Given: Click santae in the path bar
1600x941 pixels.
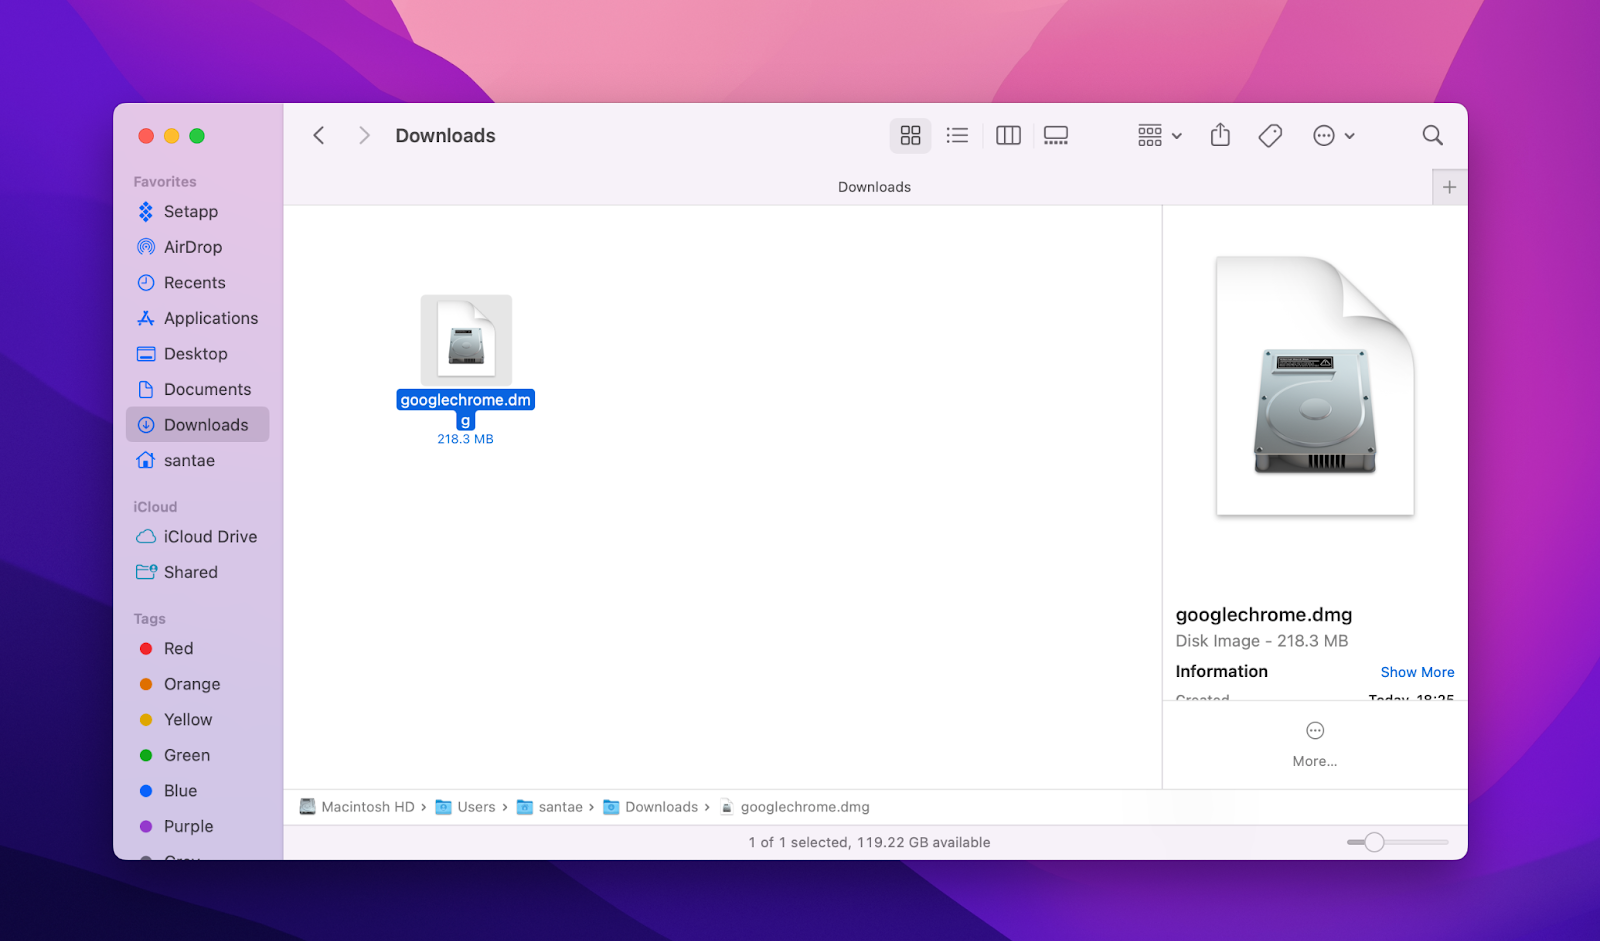Looking at the screenshot, I should (550, 807).
